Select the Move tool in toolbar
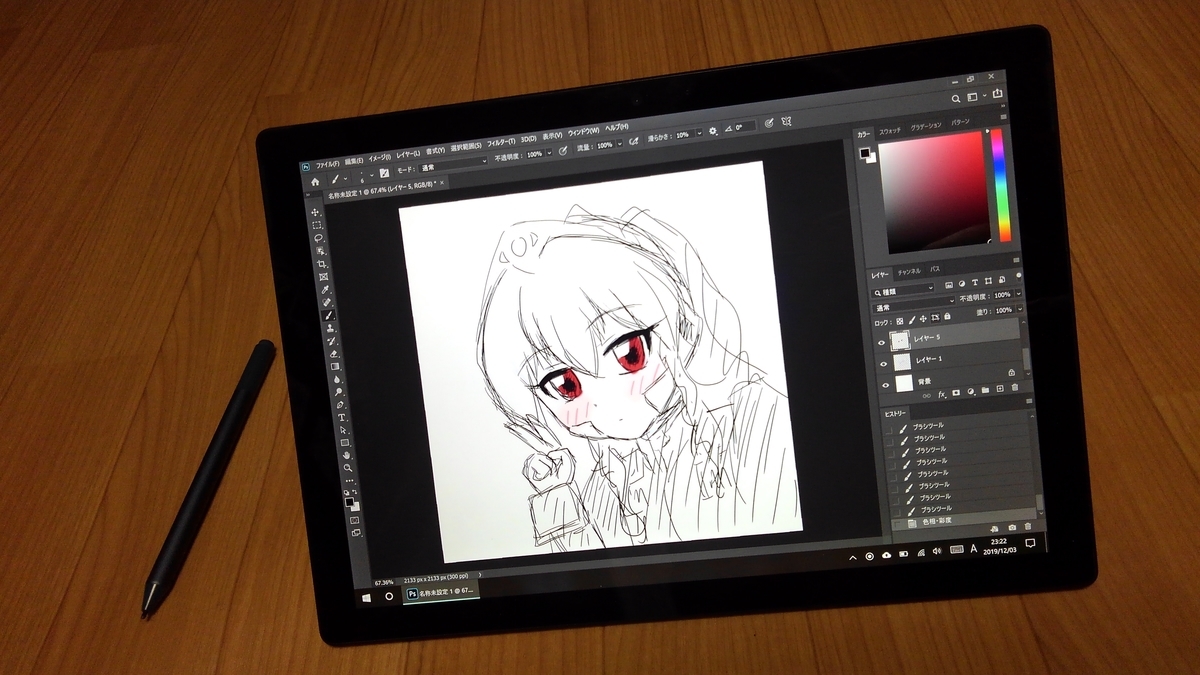Screen dimensions: 1200x675 tap(315, 212)
